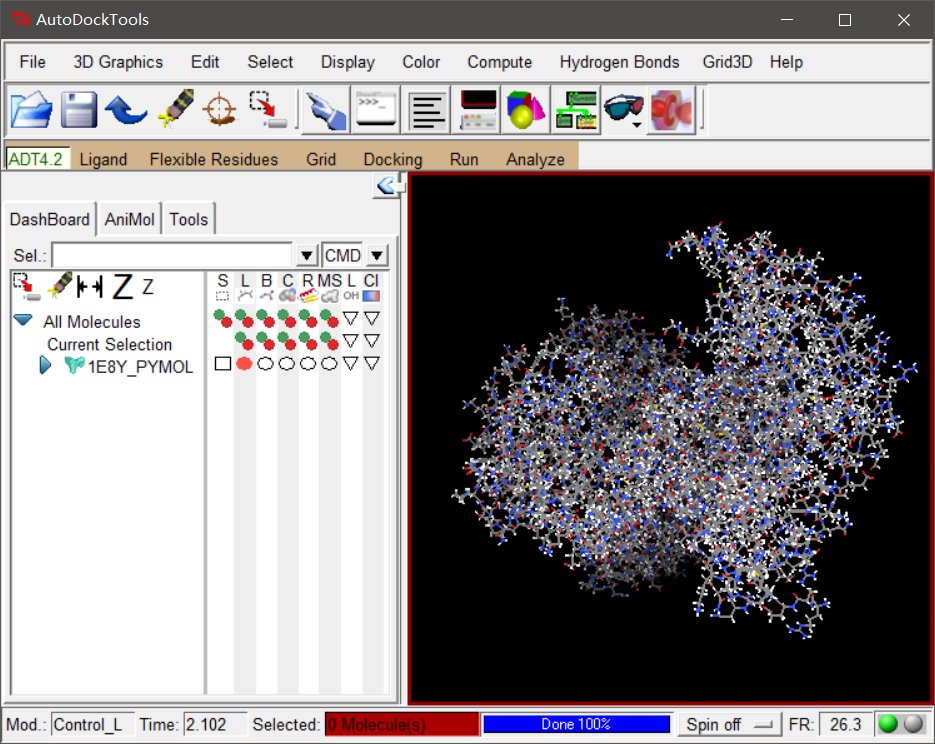Screen dimensions: 935x744
Task: Toggle lines display for 1E8Y_PYMOL
Action: [x=244, y=363]
